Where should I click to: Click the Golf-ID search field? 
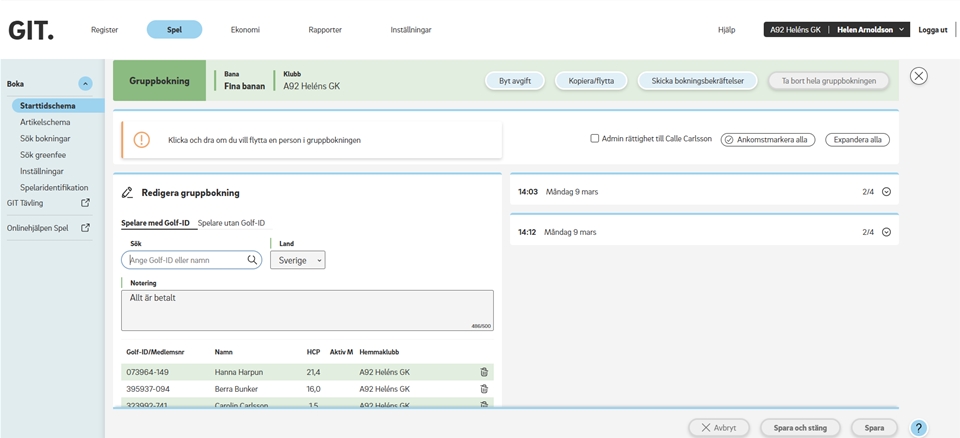click(185, 260)
